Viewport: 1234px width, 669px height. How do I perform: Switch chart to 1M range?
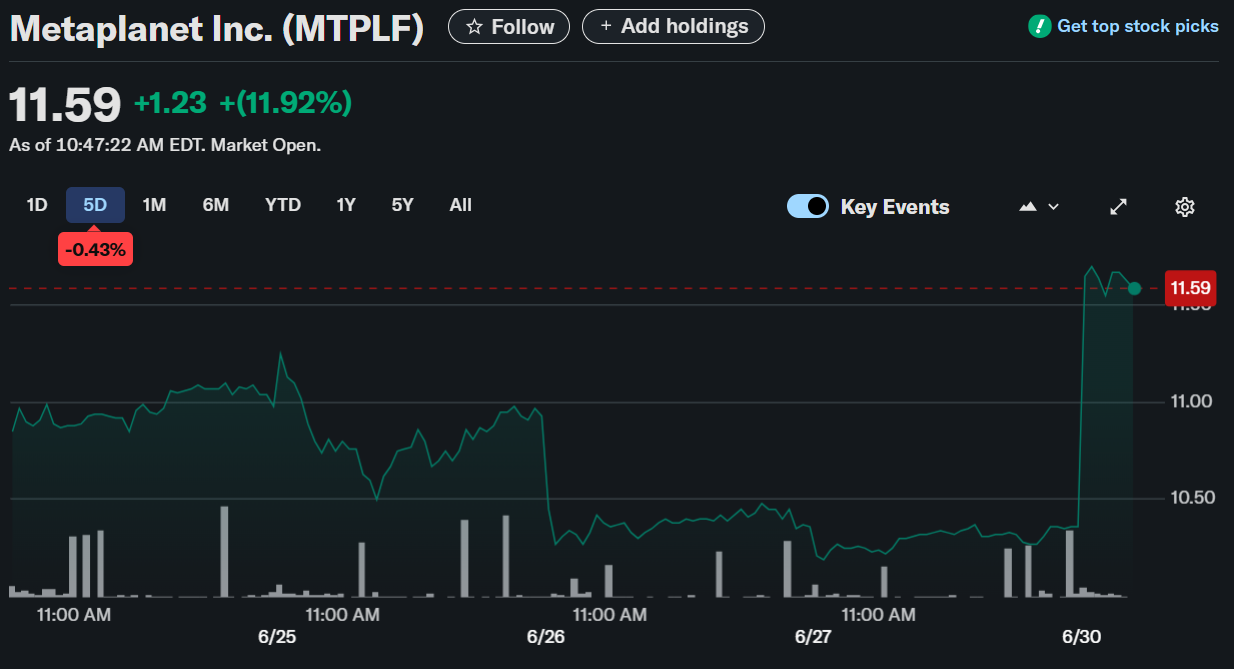154,205
